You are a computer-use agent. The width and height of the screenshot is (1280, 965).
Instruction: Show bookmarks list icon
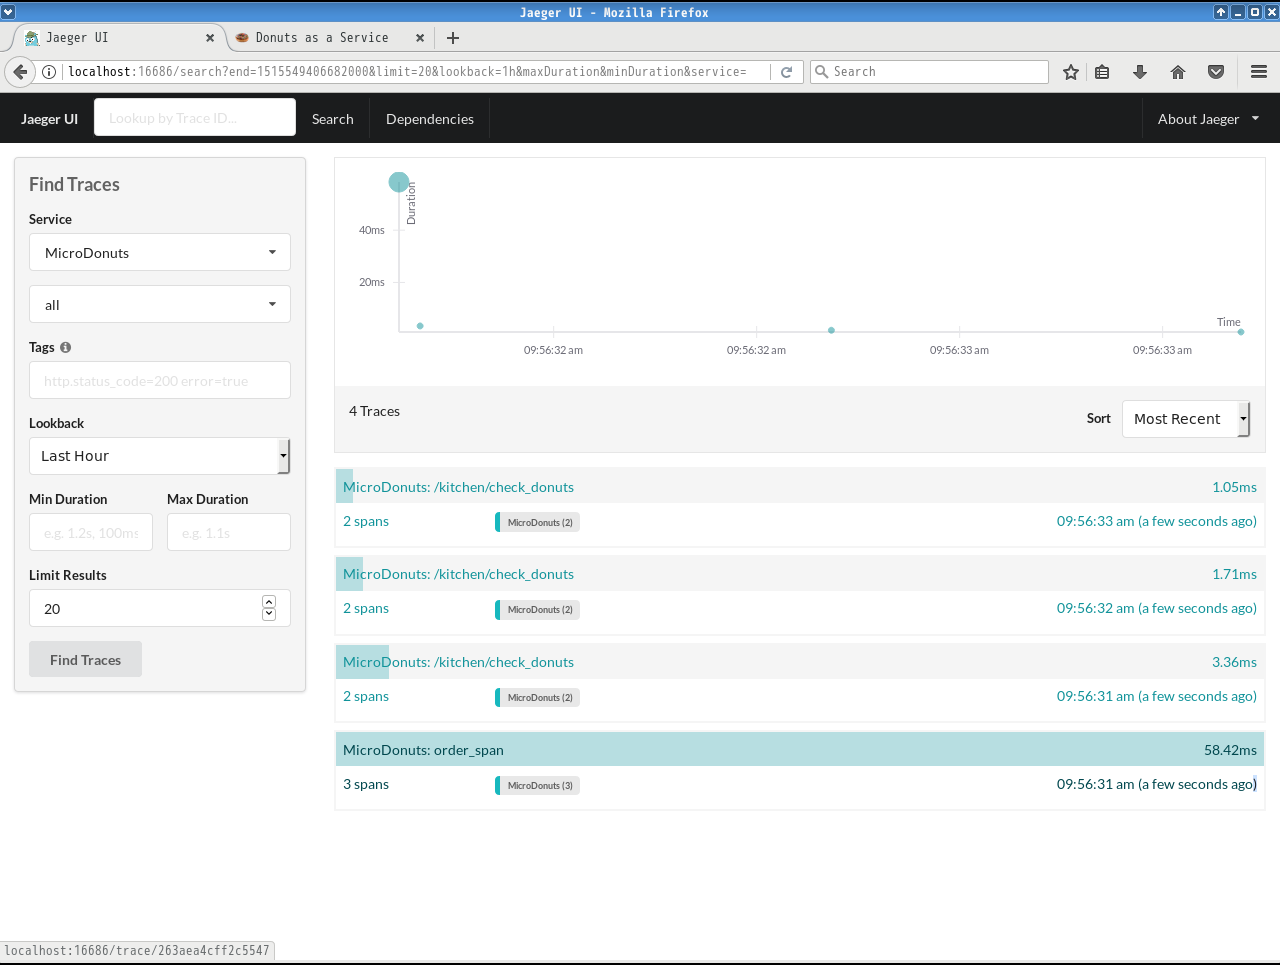tap(1102, 72)
